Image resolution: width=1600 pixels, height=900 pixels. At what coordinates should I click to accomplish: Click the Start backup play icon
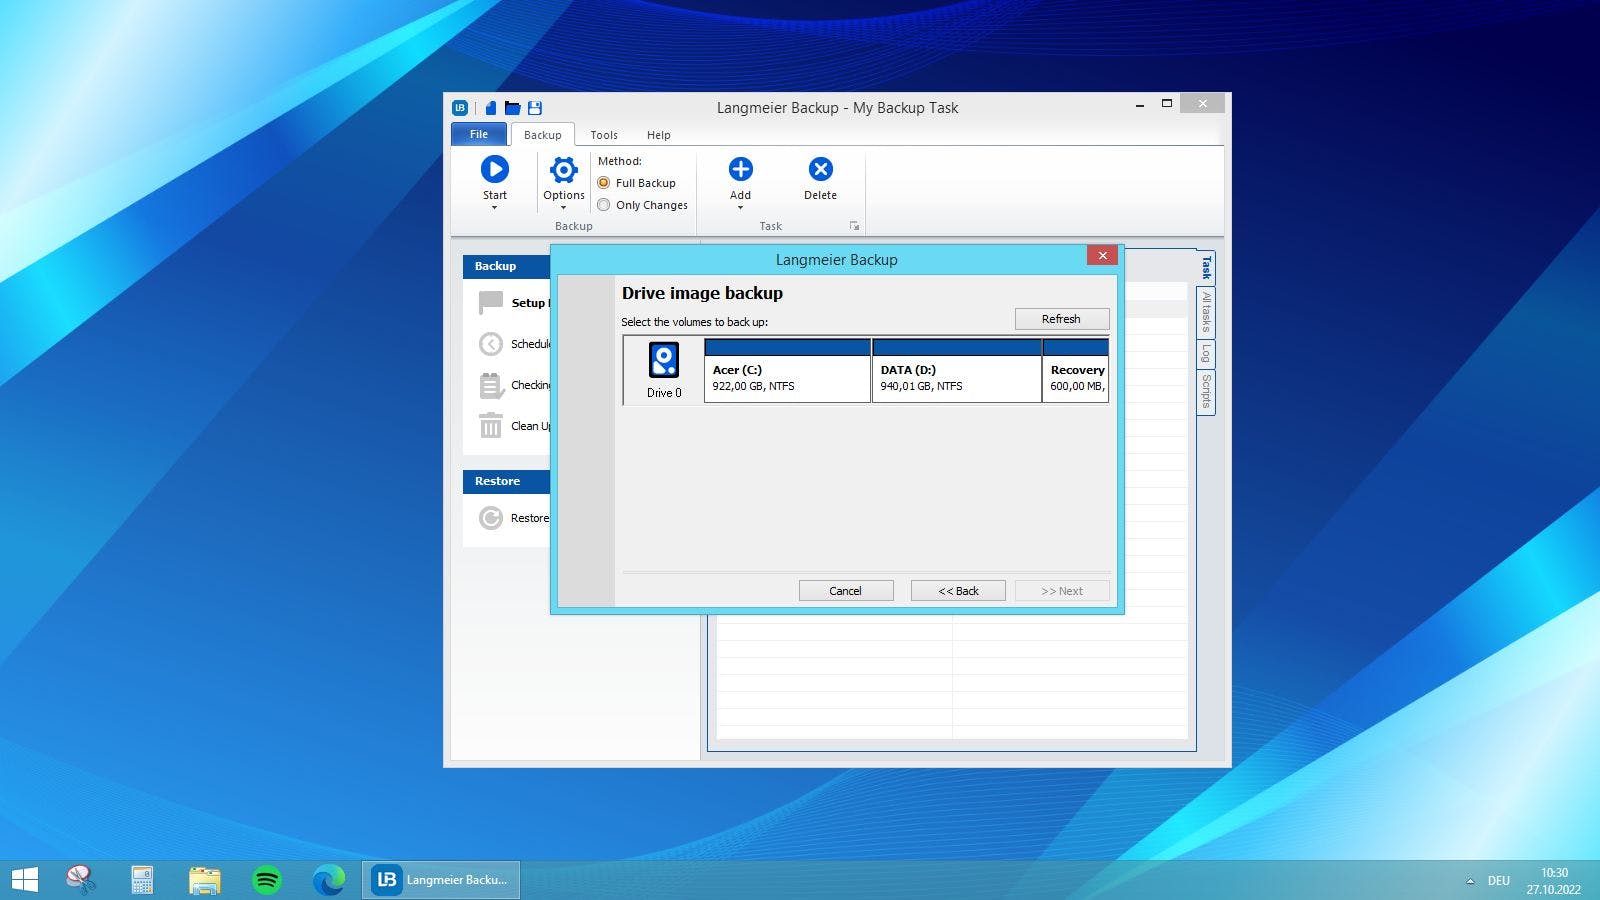(x=494, y=169)
